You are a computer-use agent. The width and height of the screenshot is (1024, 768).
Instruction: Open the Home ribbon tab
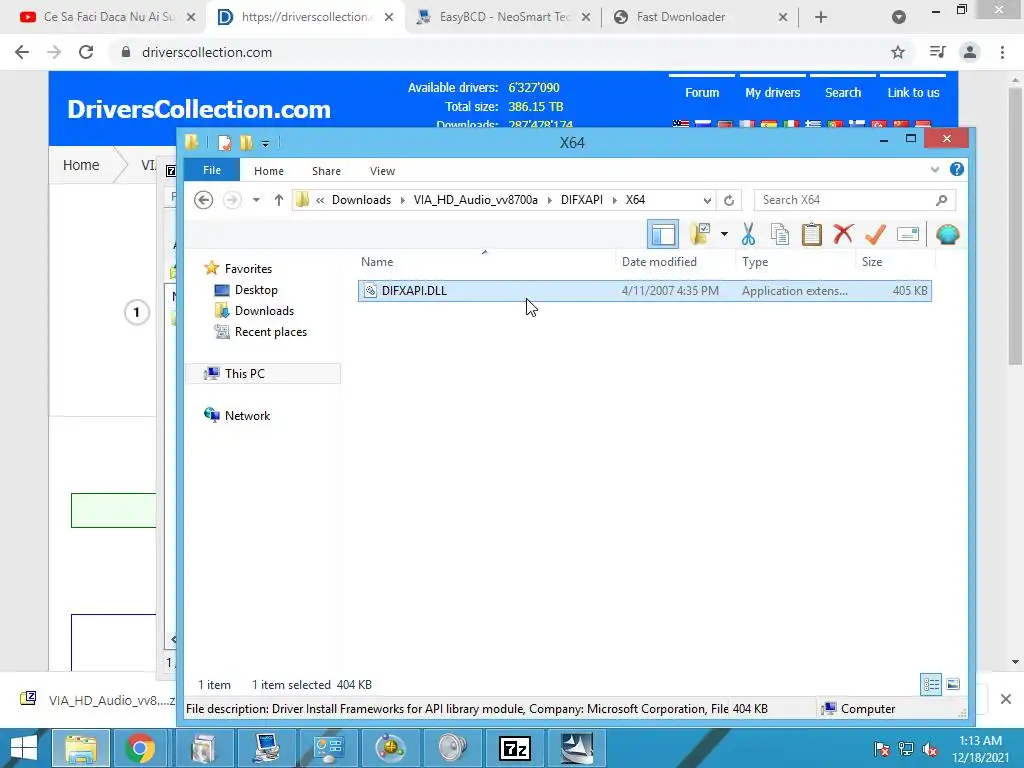tap(268, 170)
